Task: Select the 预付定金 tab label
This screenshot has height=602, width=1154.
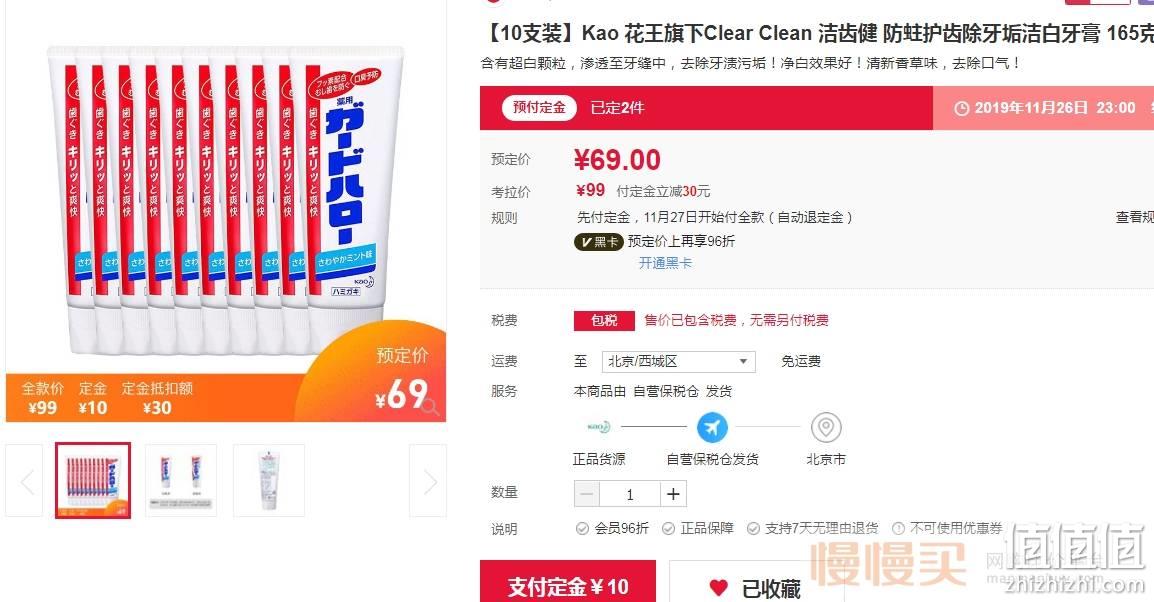Action: 539,107
